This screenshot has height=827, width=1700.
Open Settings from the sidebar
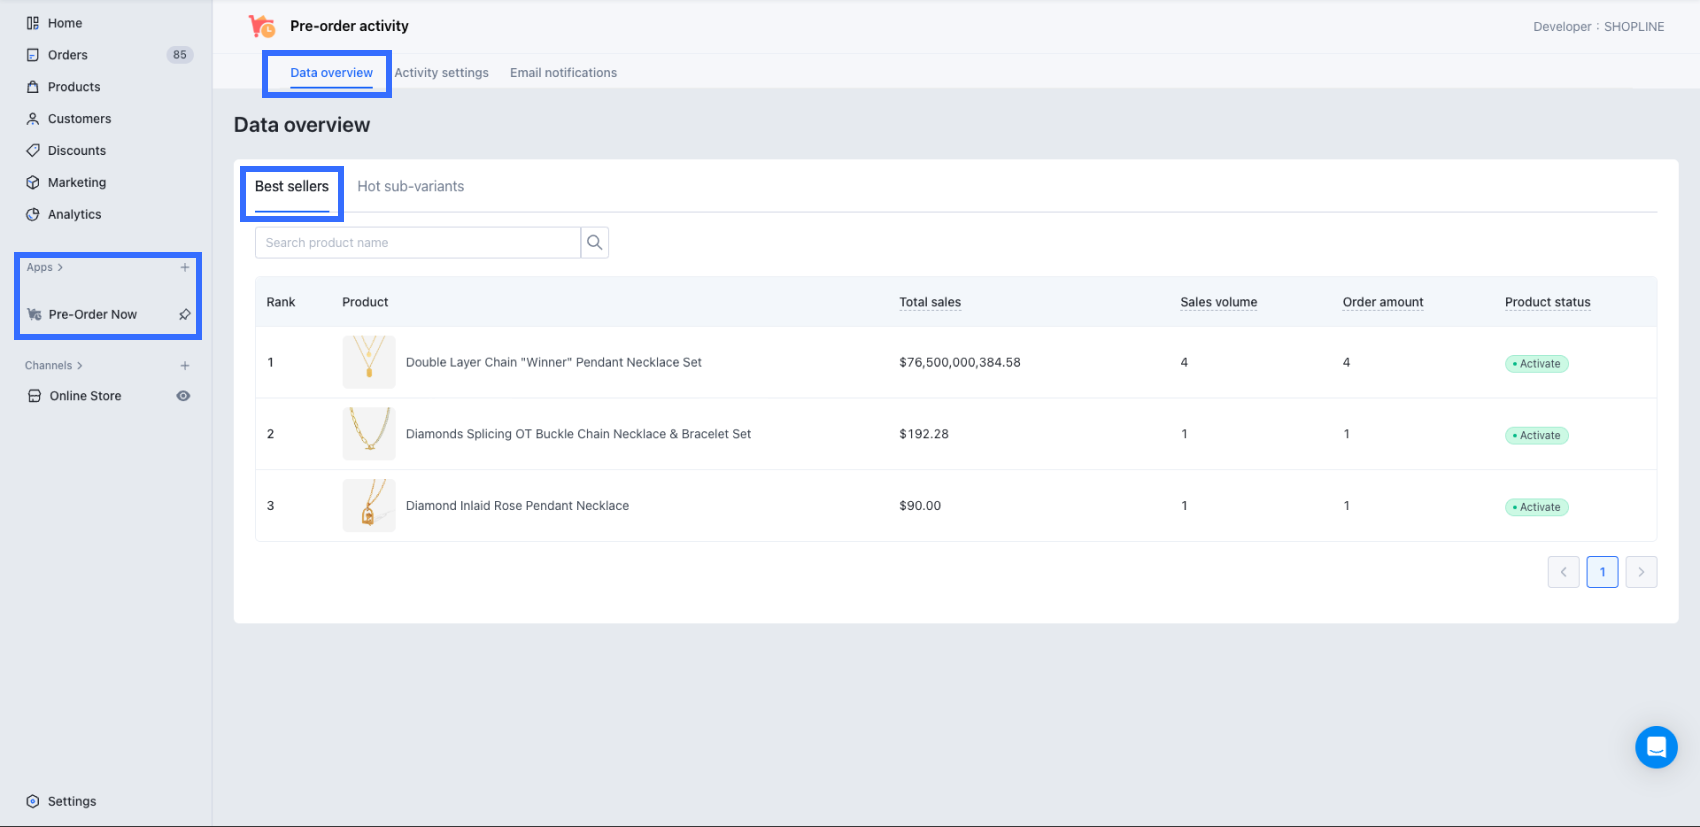pos(72,801)
